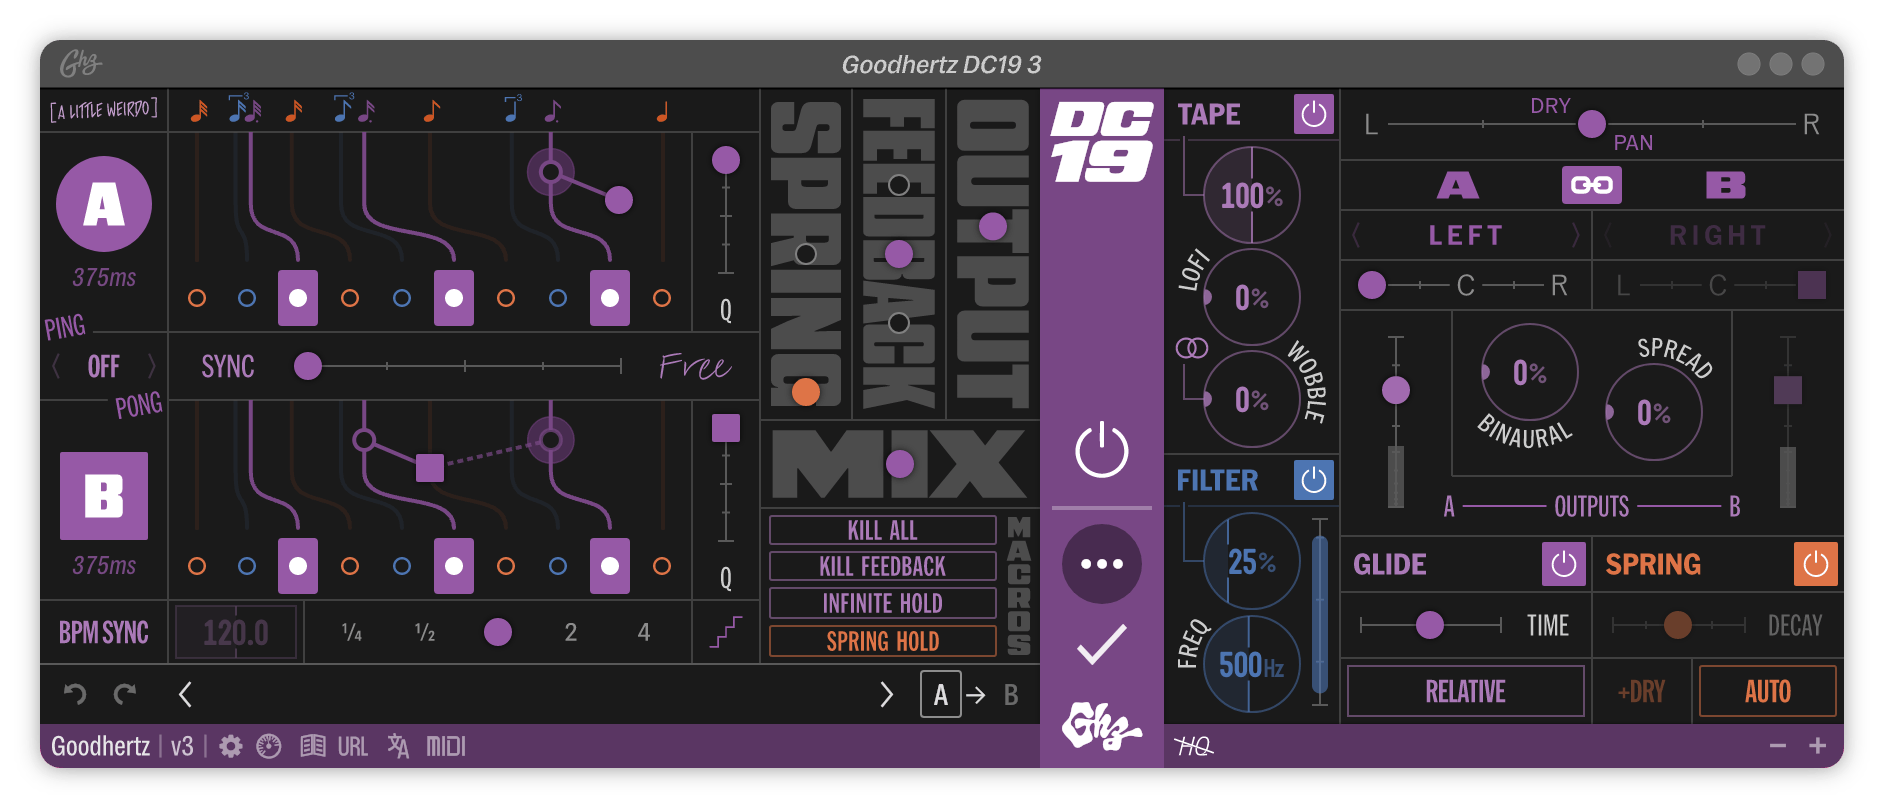Click the v3 version label
This screenshot has height=808, width=1884.
182,746
